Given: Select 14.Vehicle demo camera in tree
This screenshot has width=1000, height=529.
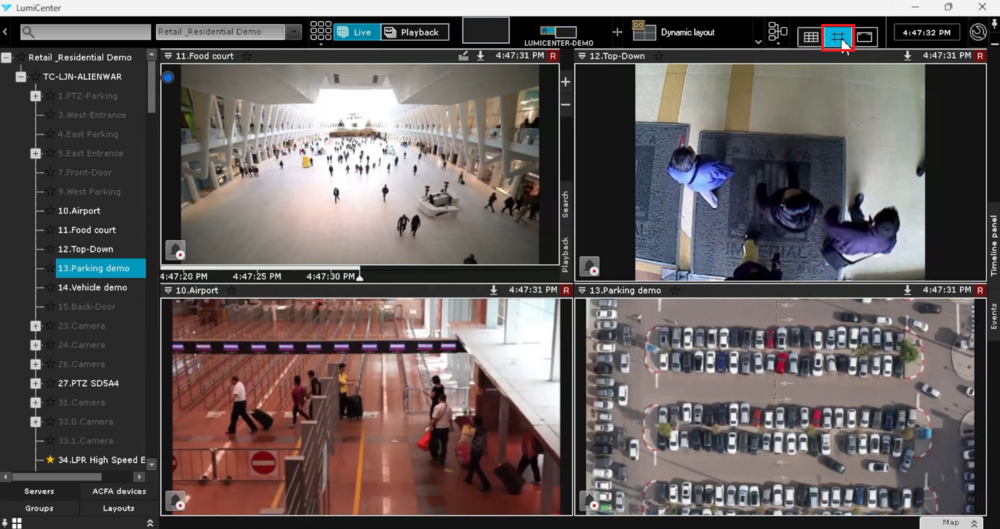Looking at the screenshot, I should pyautogui.click(x=92, y=287).
